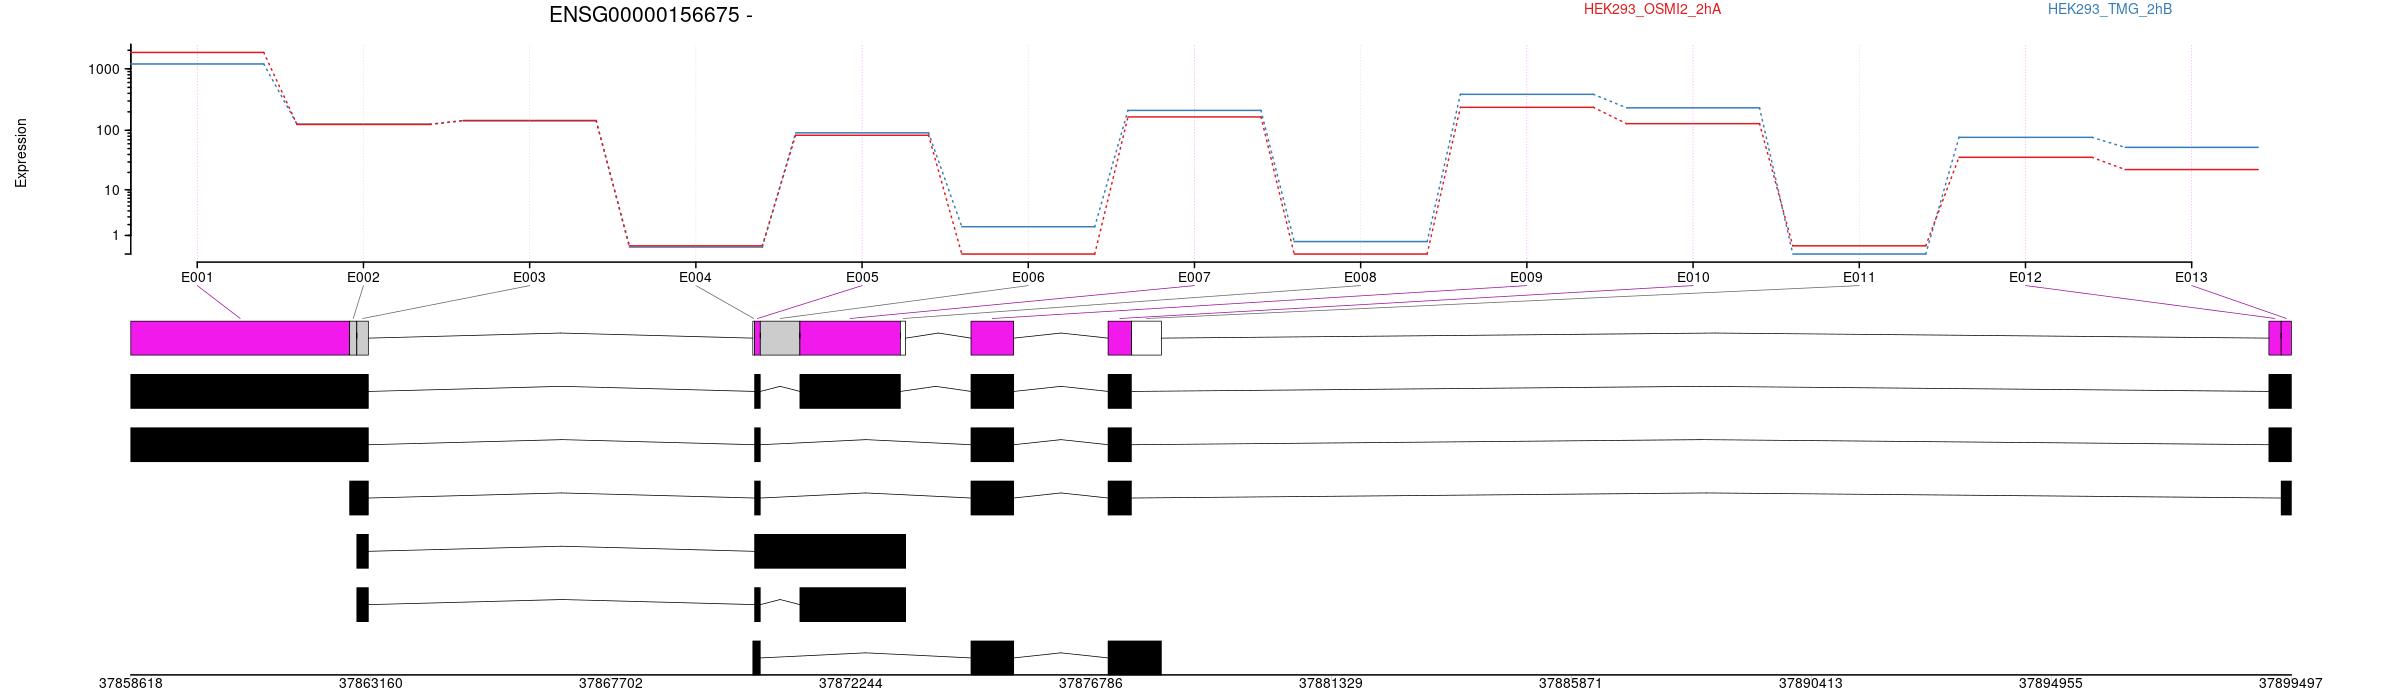
Task: Click the E004 exon label
Action: [695, 277]
